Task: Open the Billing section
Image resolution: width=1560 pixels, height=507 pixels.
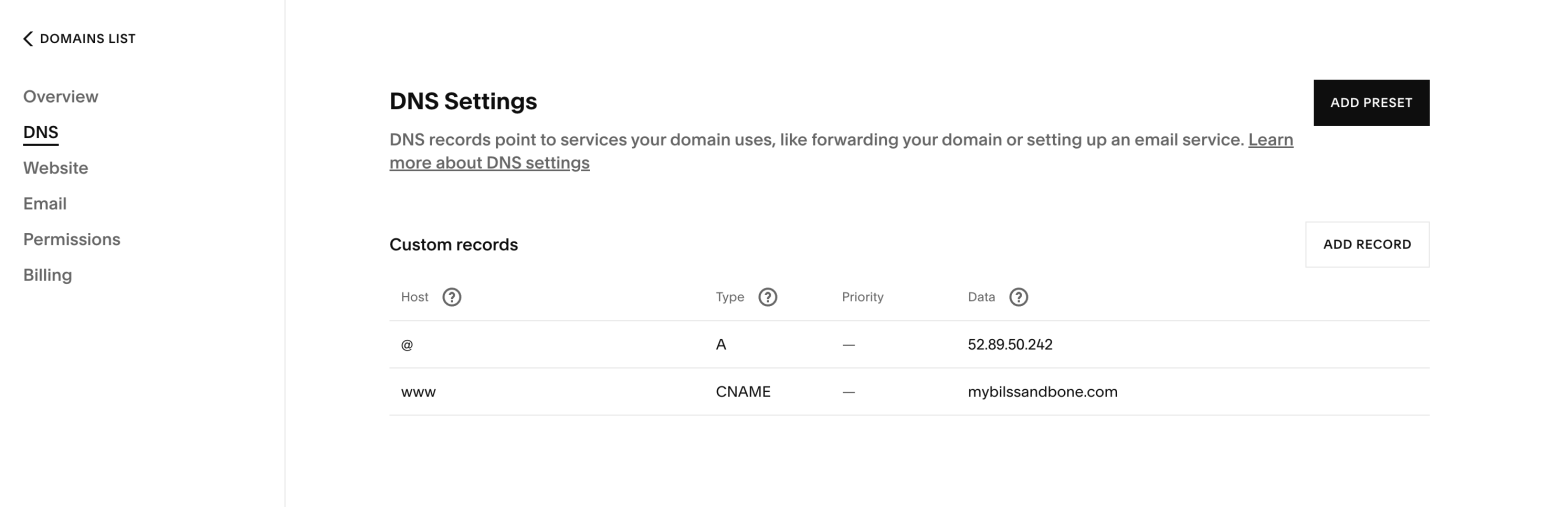Action: click(x=48, y=275)
